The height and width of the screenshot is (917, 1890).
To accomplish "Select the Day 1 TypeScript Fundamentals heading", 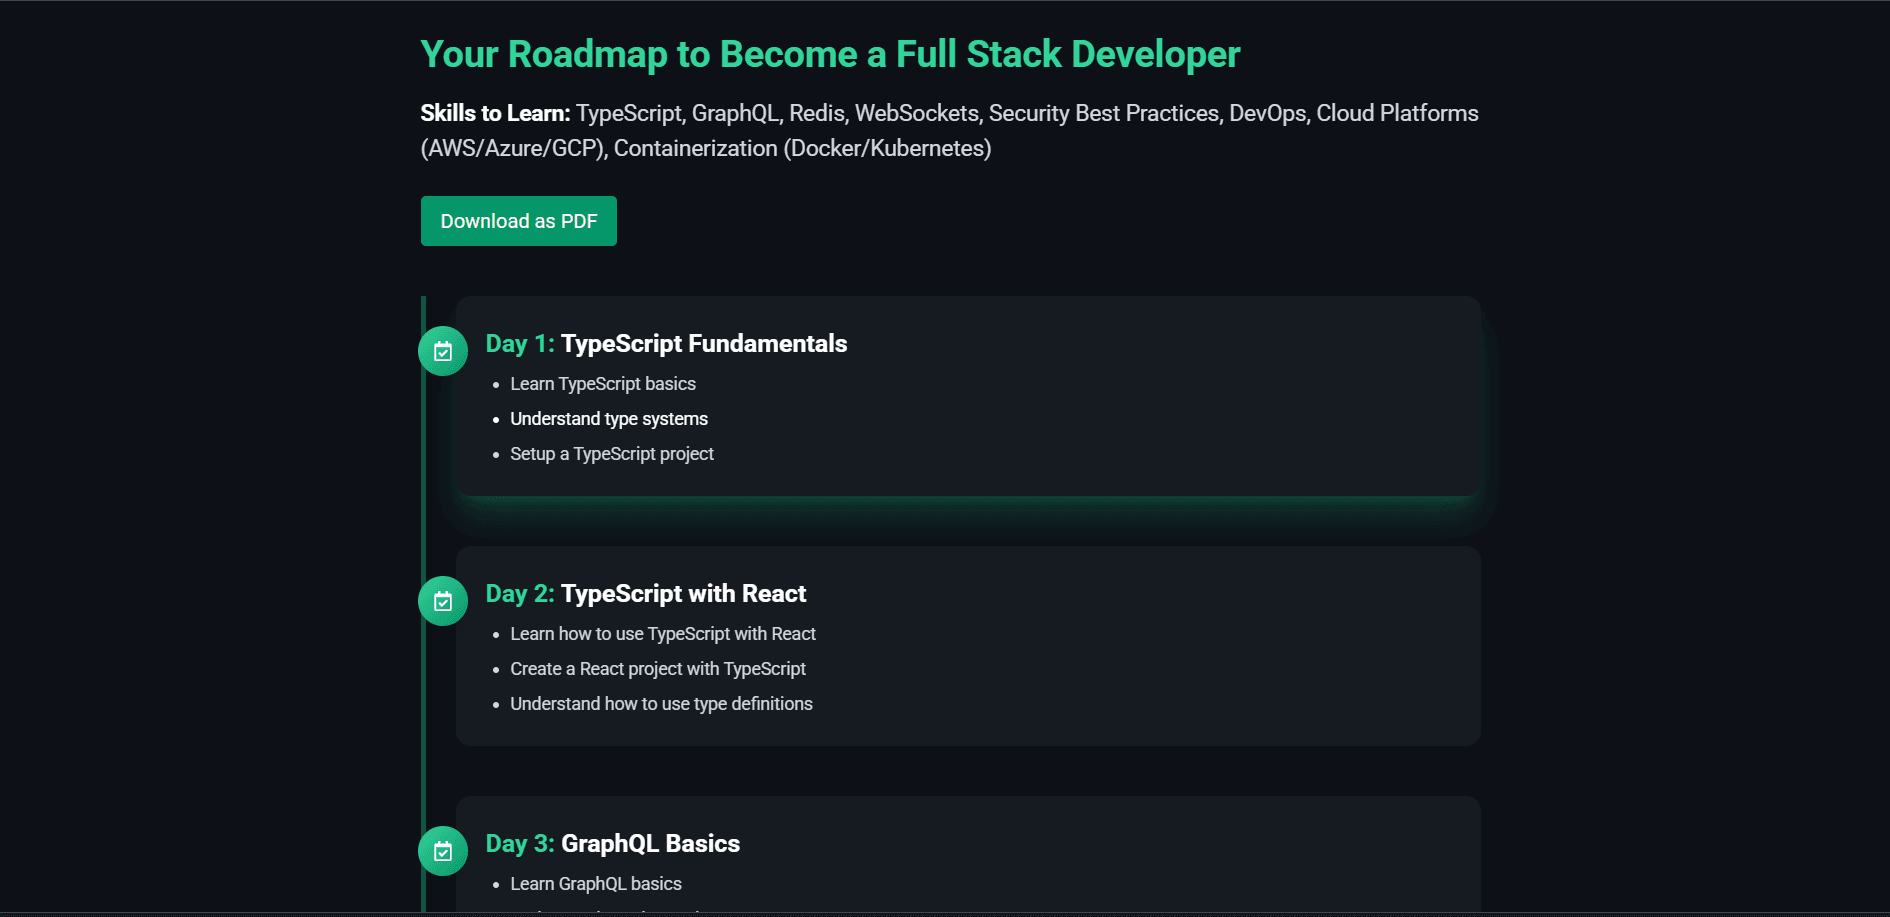I will [x=666, y=344].
